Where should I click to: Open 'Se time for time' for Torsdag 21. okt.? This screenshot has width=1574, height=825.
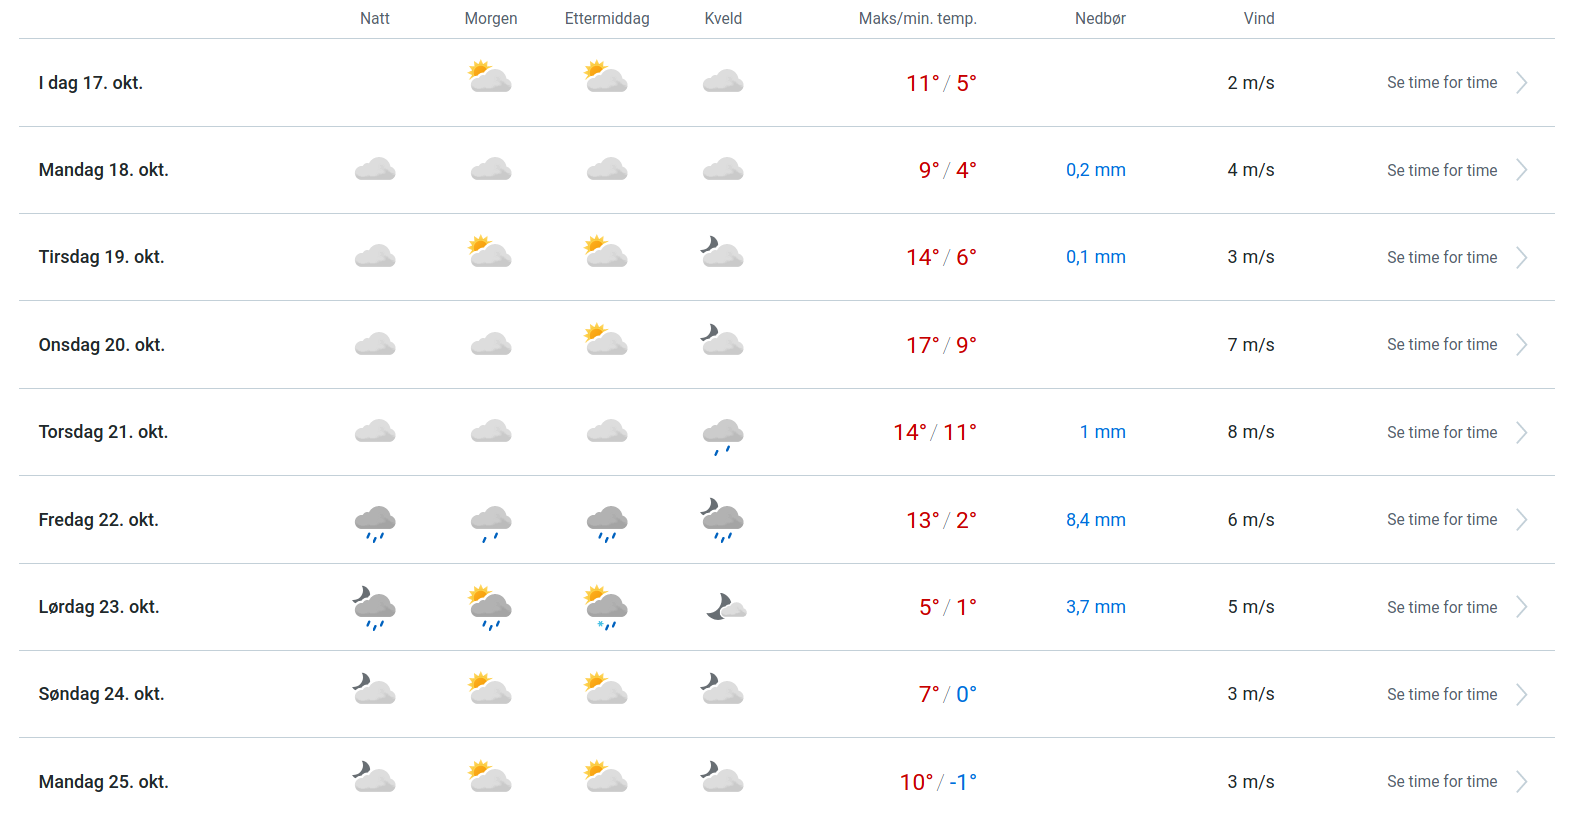pos(1441,432)
